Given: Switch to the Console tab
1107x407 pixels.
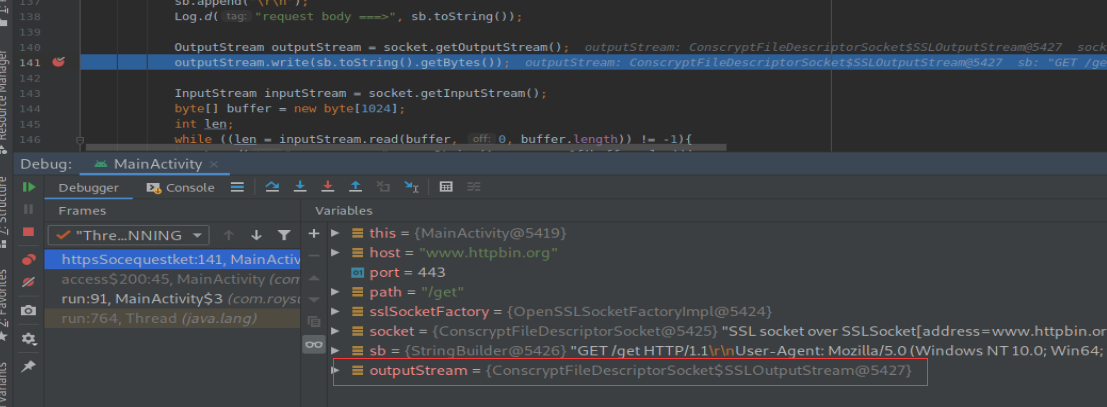Looking at the screenshot, I should 180,187.
